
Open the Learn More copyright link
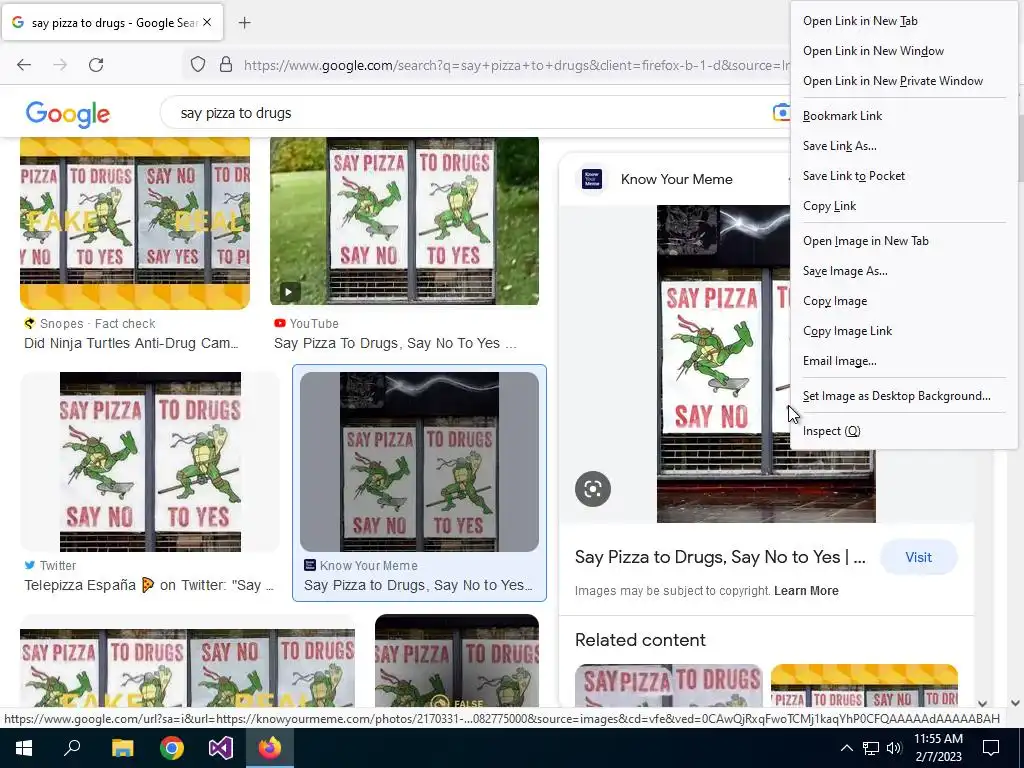coord(806,590)
